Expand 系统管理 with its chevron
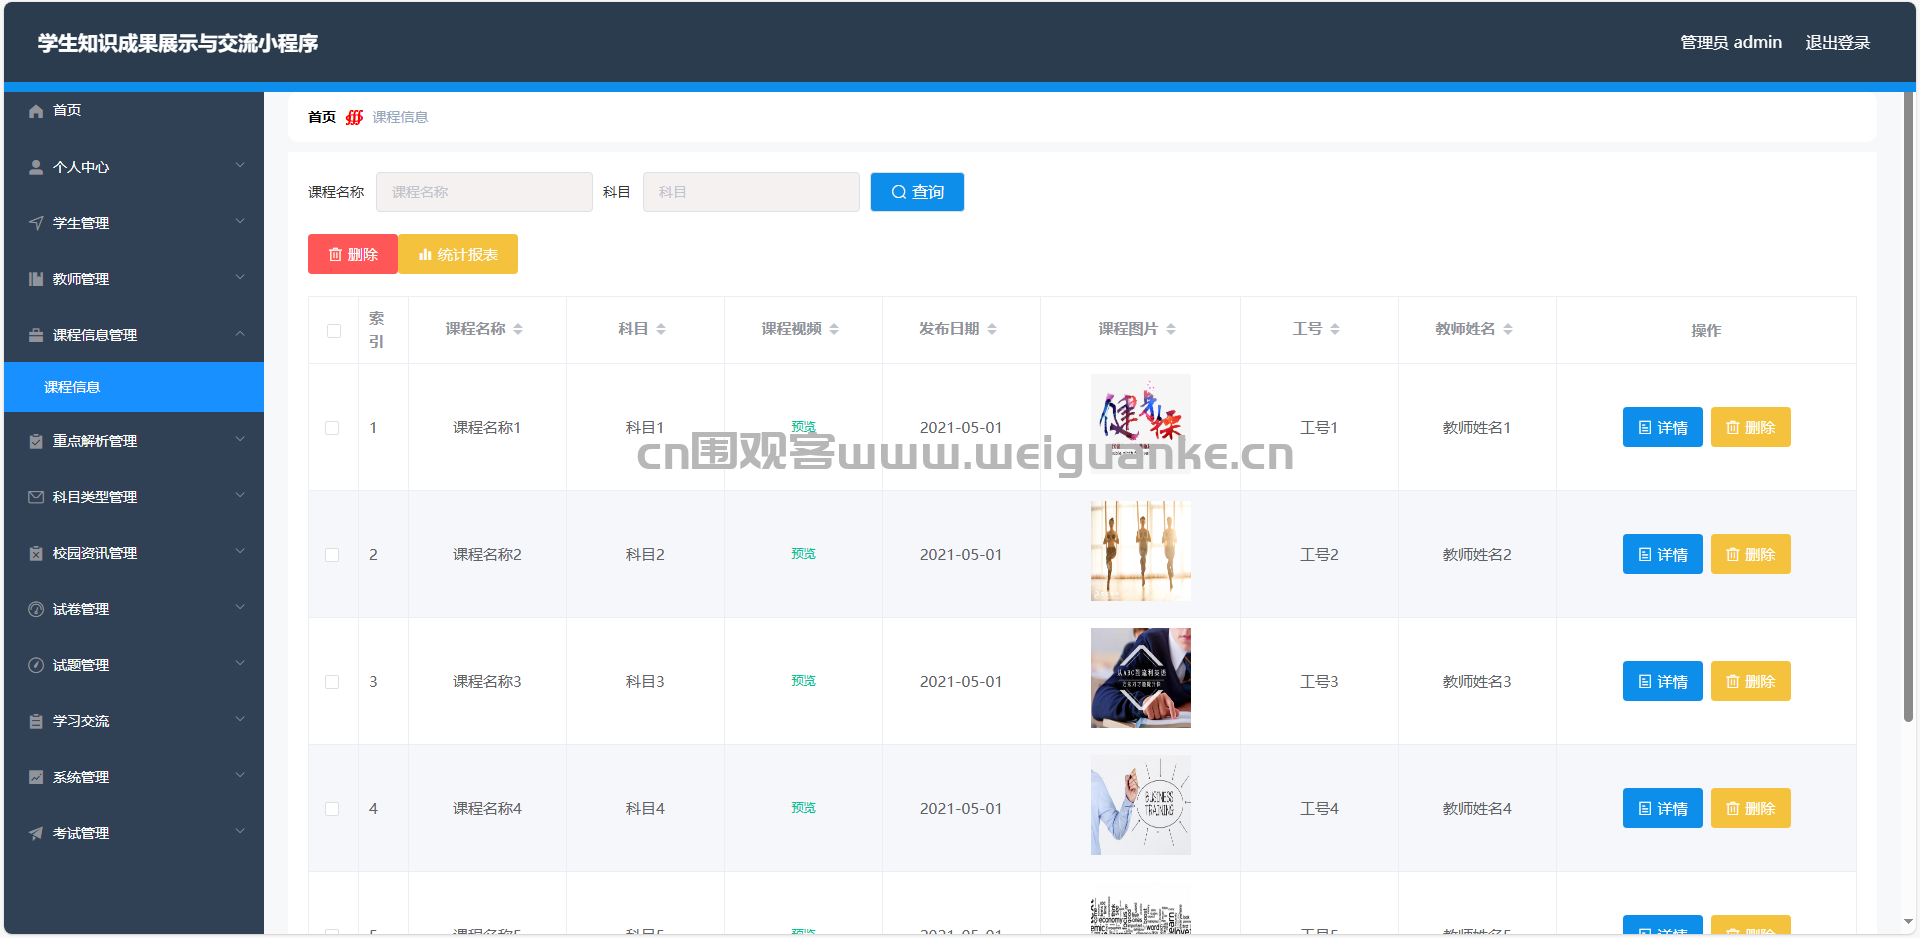 (240, 775)
